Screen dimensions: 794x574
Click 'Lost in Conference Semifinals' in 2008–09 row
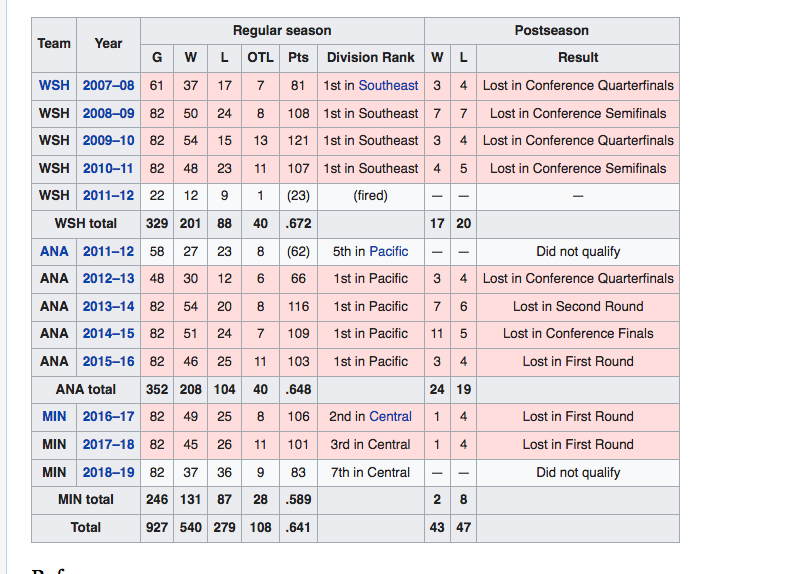click(578, 113)
